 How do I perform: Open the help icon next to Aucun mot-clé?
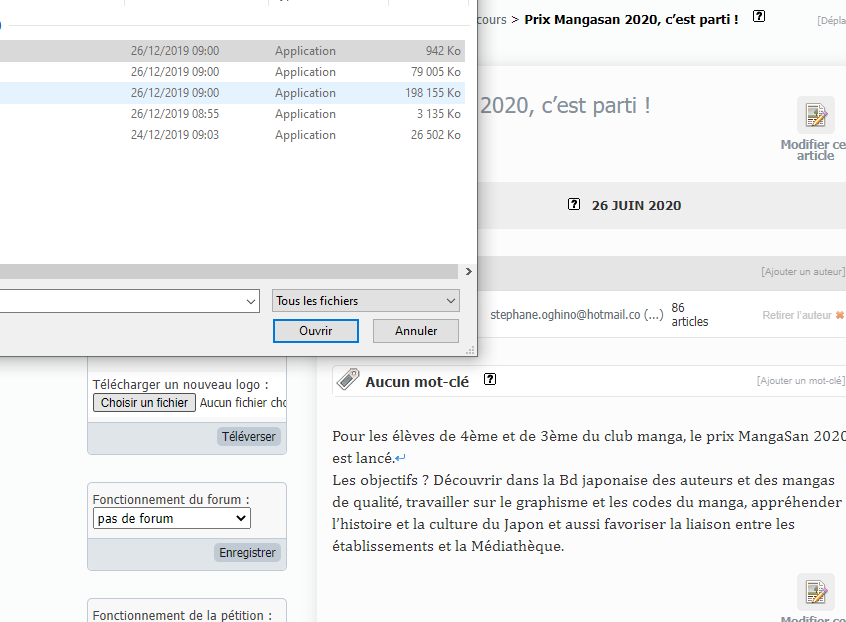(490, 379)
